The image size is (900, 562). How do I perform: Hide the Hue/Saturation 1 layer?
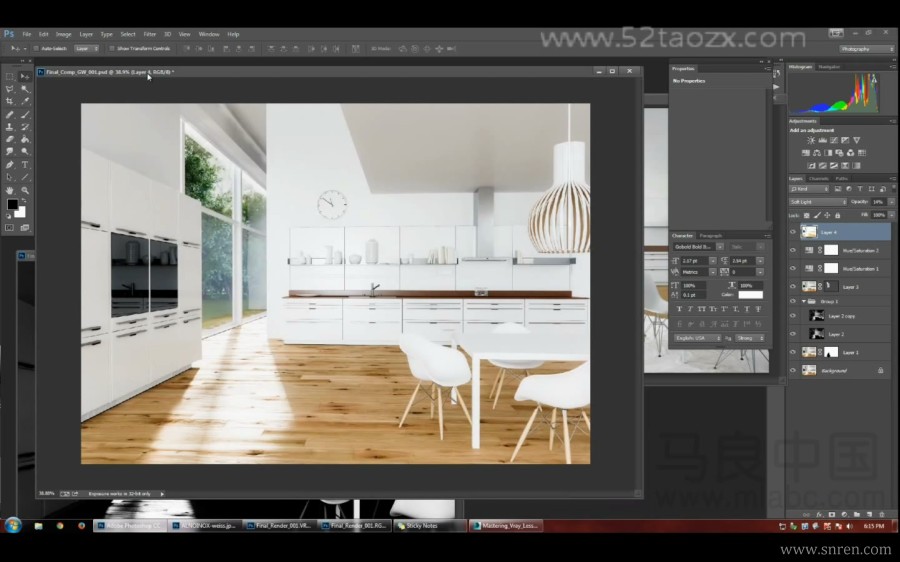(793, 268)
